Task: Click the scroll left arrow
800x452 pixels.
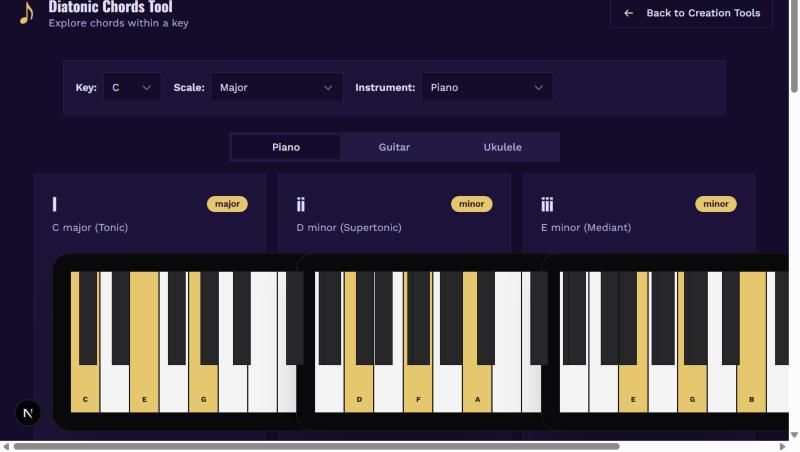Action: pyautogui.click(x=6, y=446)
